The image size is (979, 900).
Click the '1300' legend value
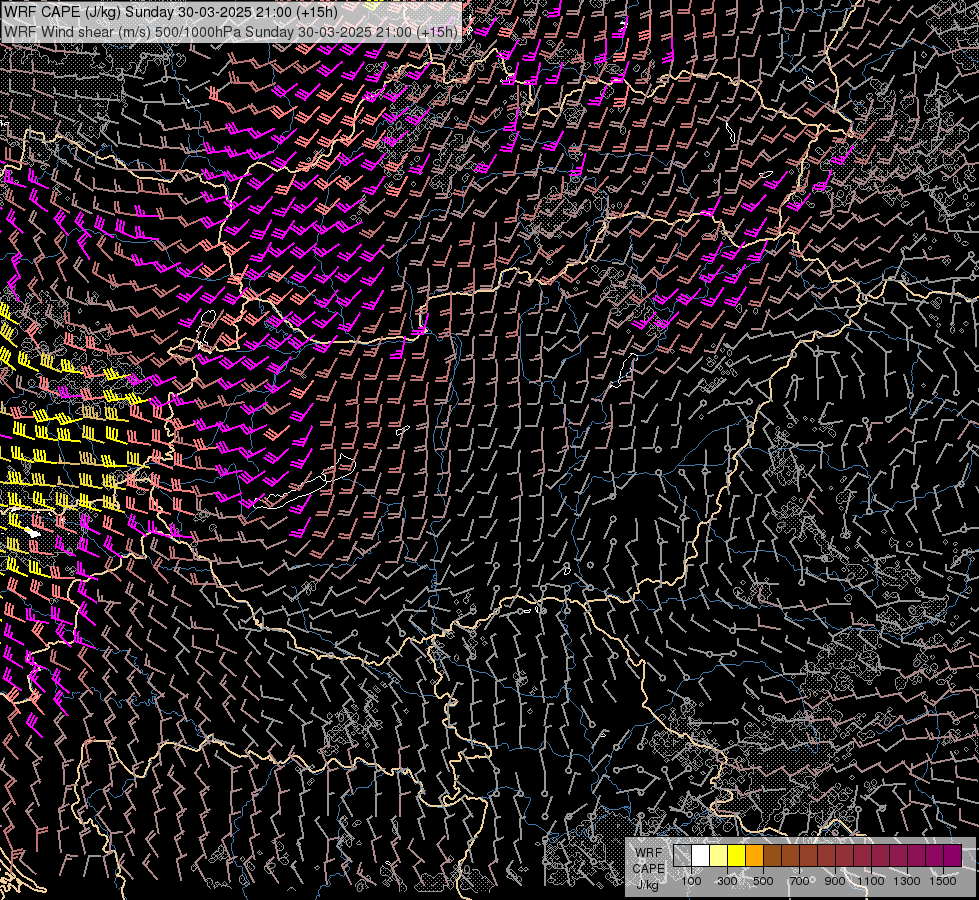click(x=907, y=881)
